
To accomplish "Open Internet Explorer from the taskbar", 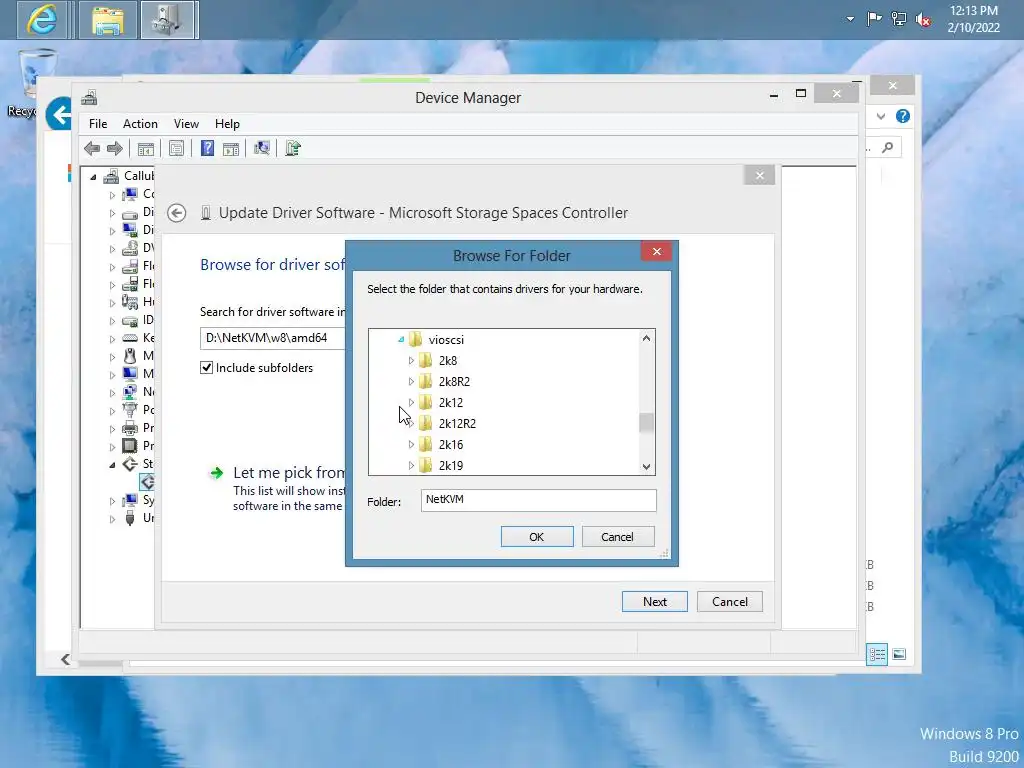I will (42, 20).
